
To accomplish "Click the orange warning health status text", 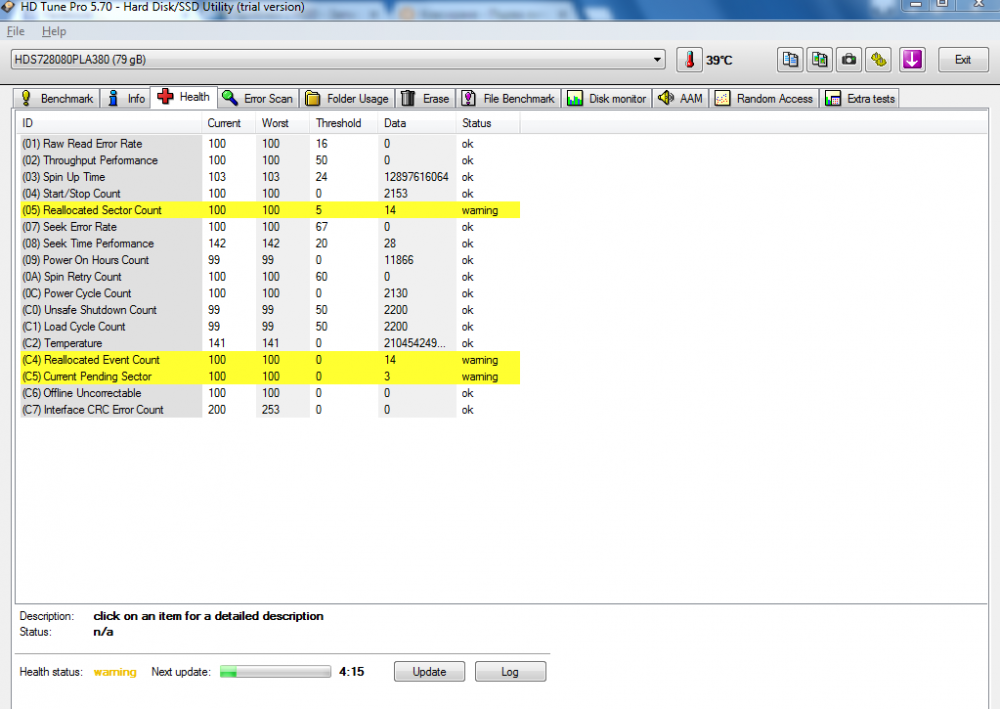I will point(115,672).
